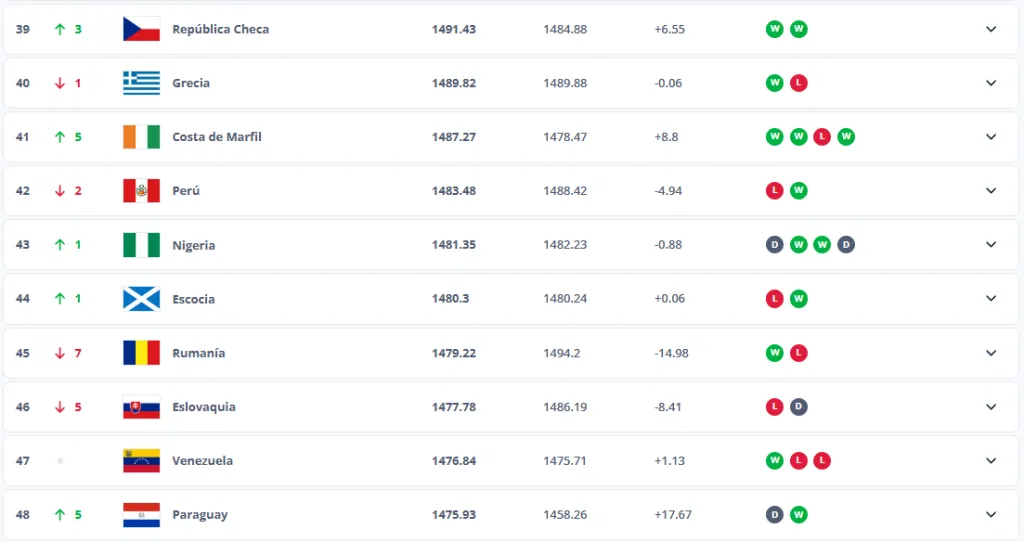Expand the Costa de Marfil row details
Image resolution: width=1024 pixels, height=542 pixels.
(991, 137)
